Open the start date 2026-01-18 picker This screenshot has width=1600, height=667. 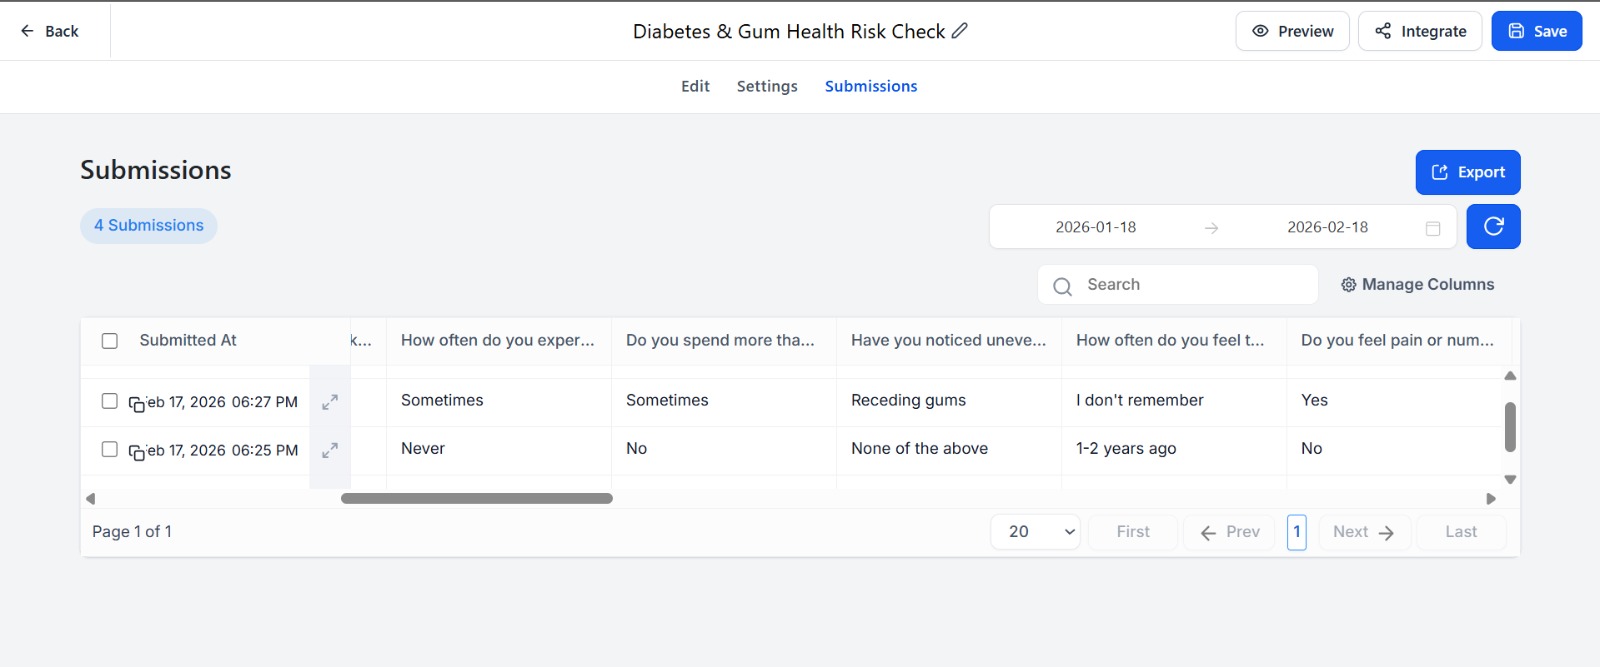tap(1095, 227)
